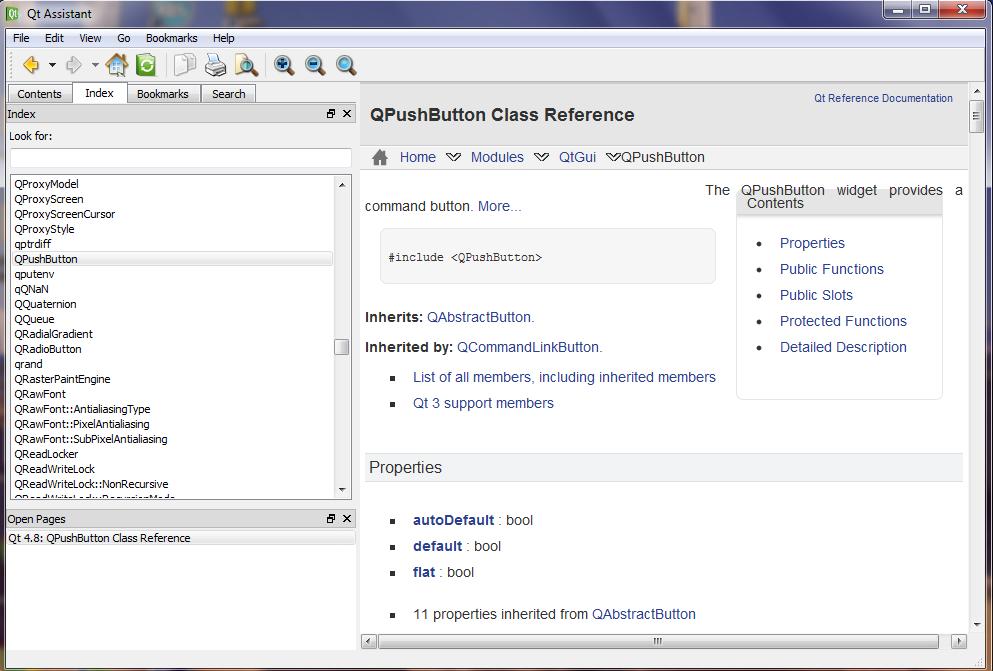
Task: Click the Qt Assistant title bar logo icon
Action: click(12, 13)
